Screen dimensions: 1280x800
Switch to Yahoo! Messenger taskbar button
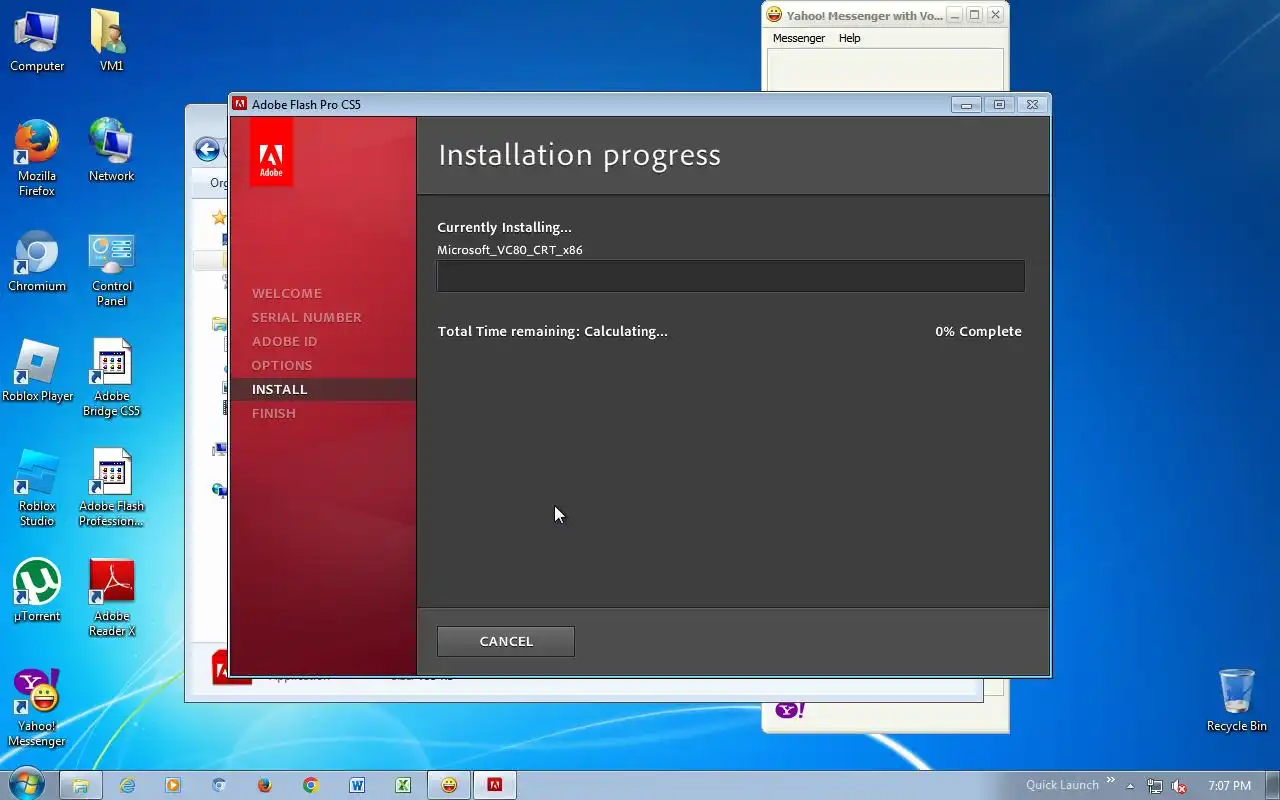pos(449,786)
